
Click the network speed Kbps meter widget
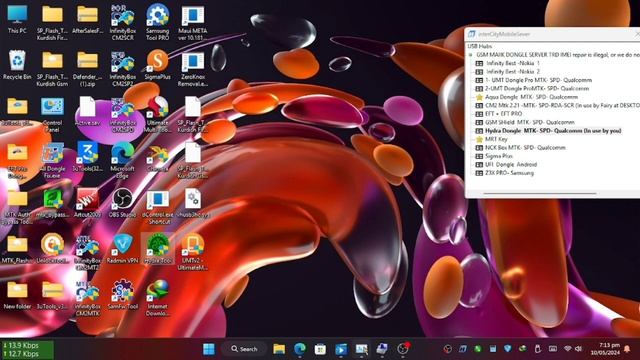tap(27, 350)
